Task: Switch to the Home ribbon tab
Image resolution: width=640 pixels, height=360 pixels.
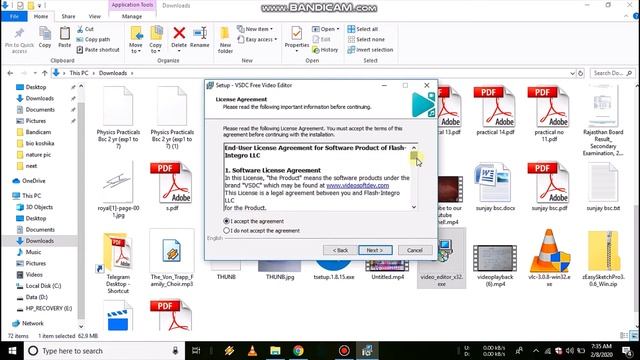Action: click(x=40, y=16)
